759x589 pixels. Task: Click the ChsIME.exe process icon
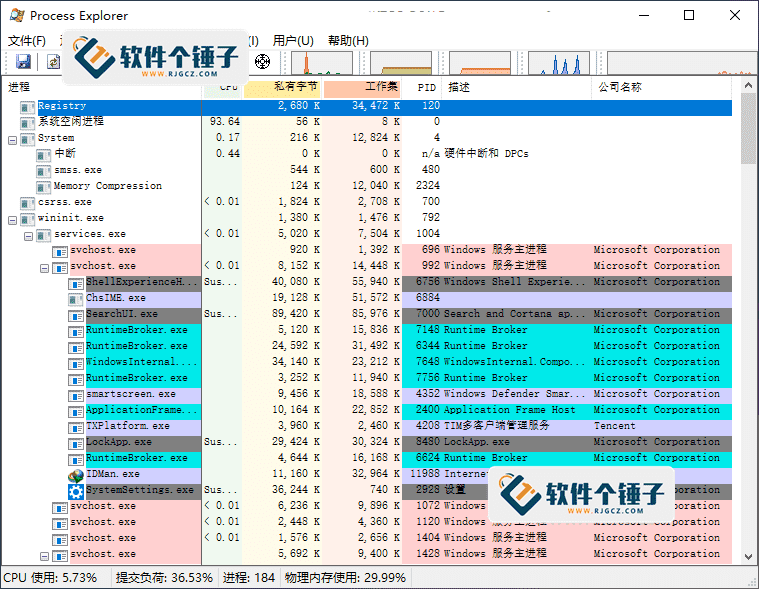(x=76, y=299)
